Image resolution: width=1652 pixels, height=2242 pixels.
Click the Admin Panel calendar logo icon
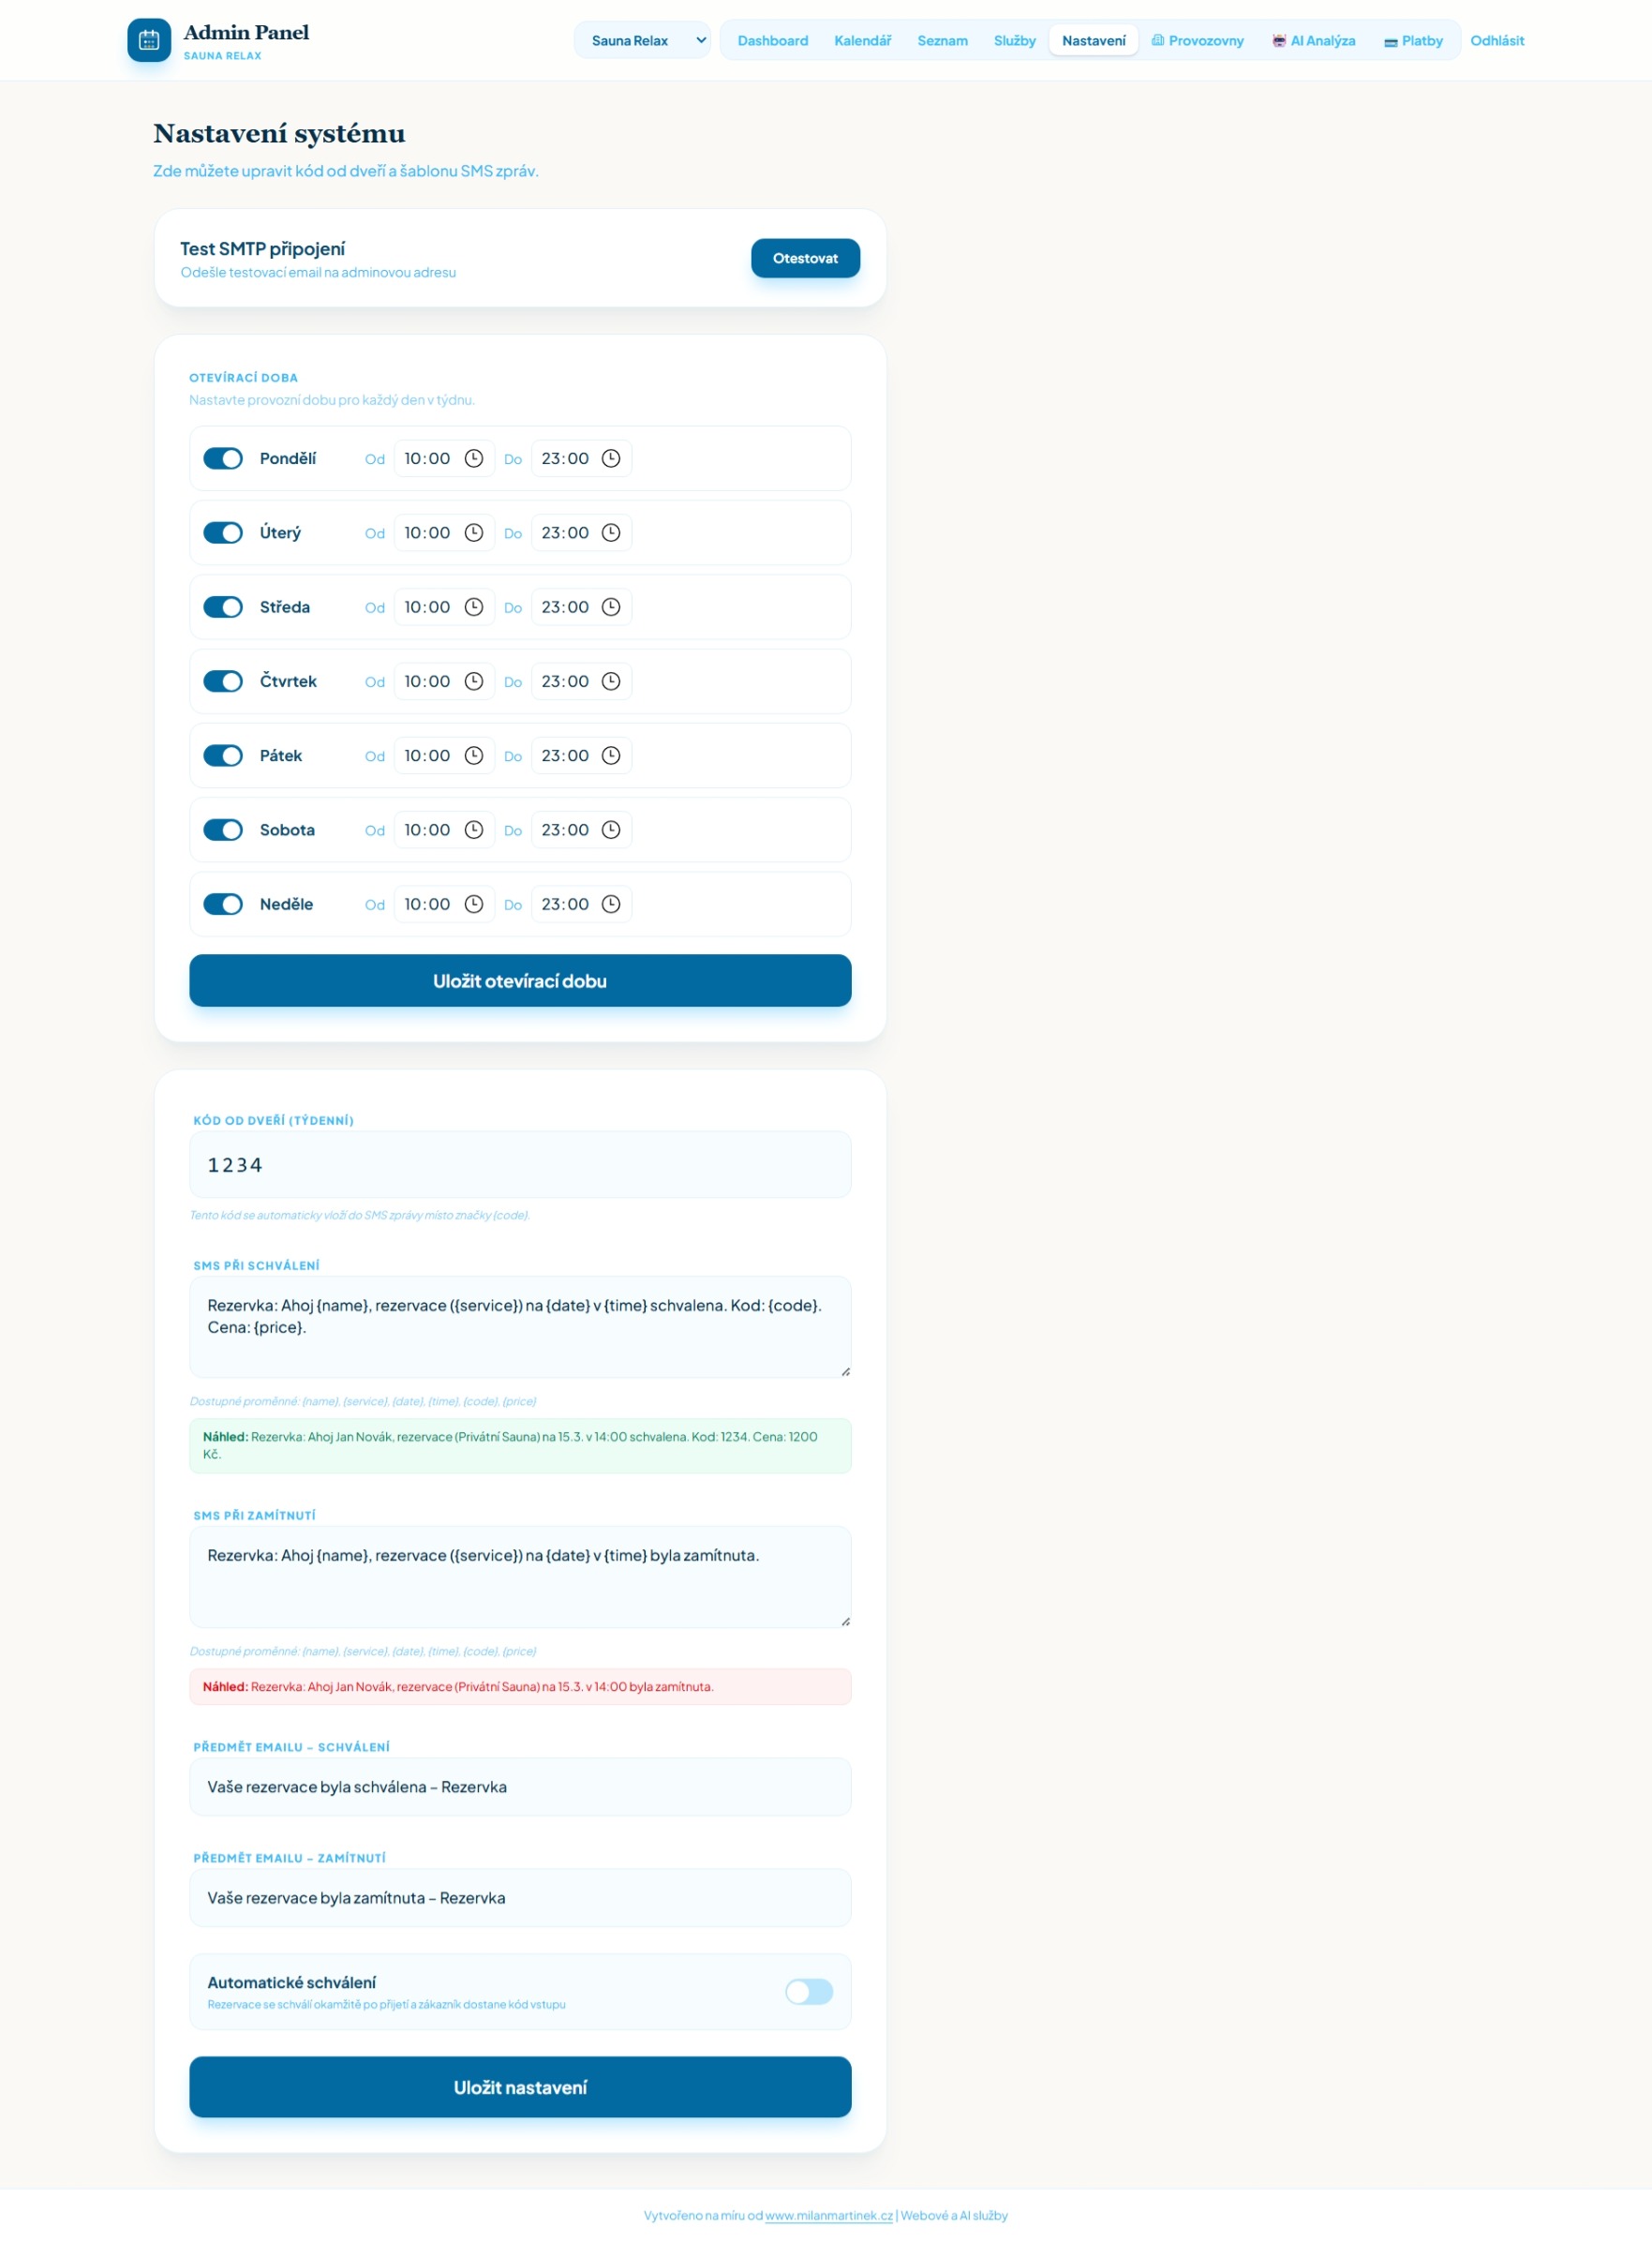click(149, 40)
